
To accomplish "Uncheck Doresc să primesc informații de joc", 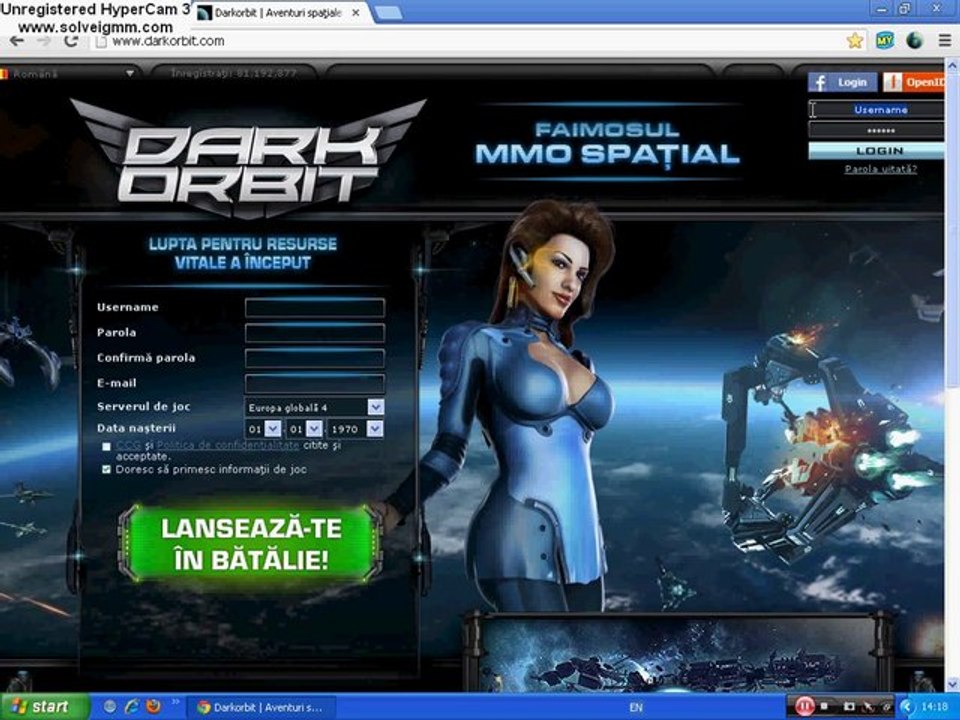I will [x=107, y=470].
